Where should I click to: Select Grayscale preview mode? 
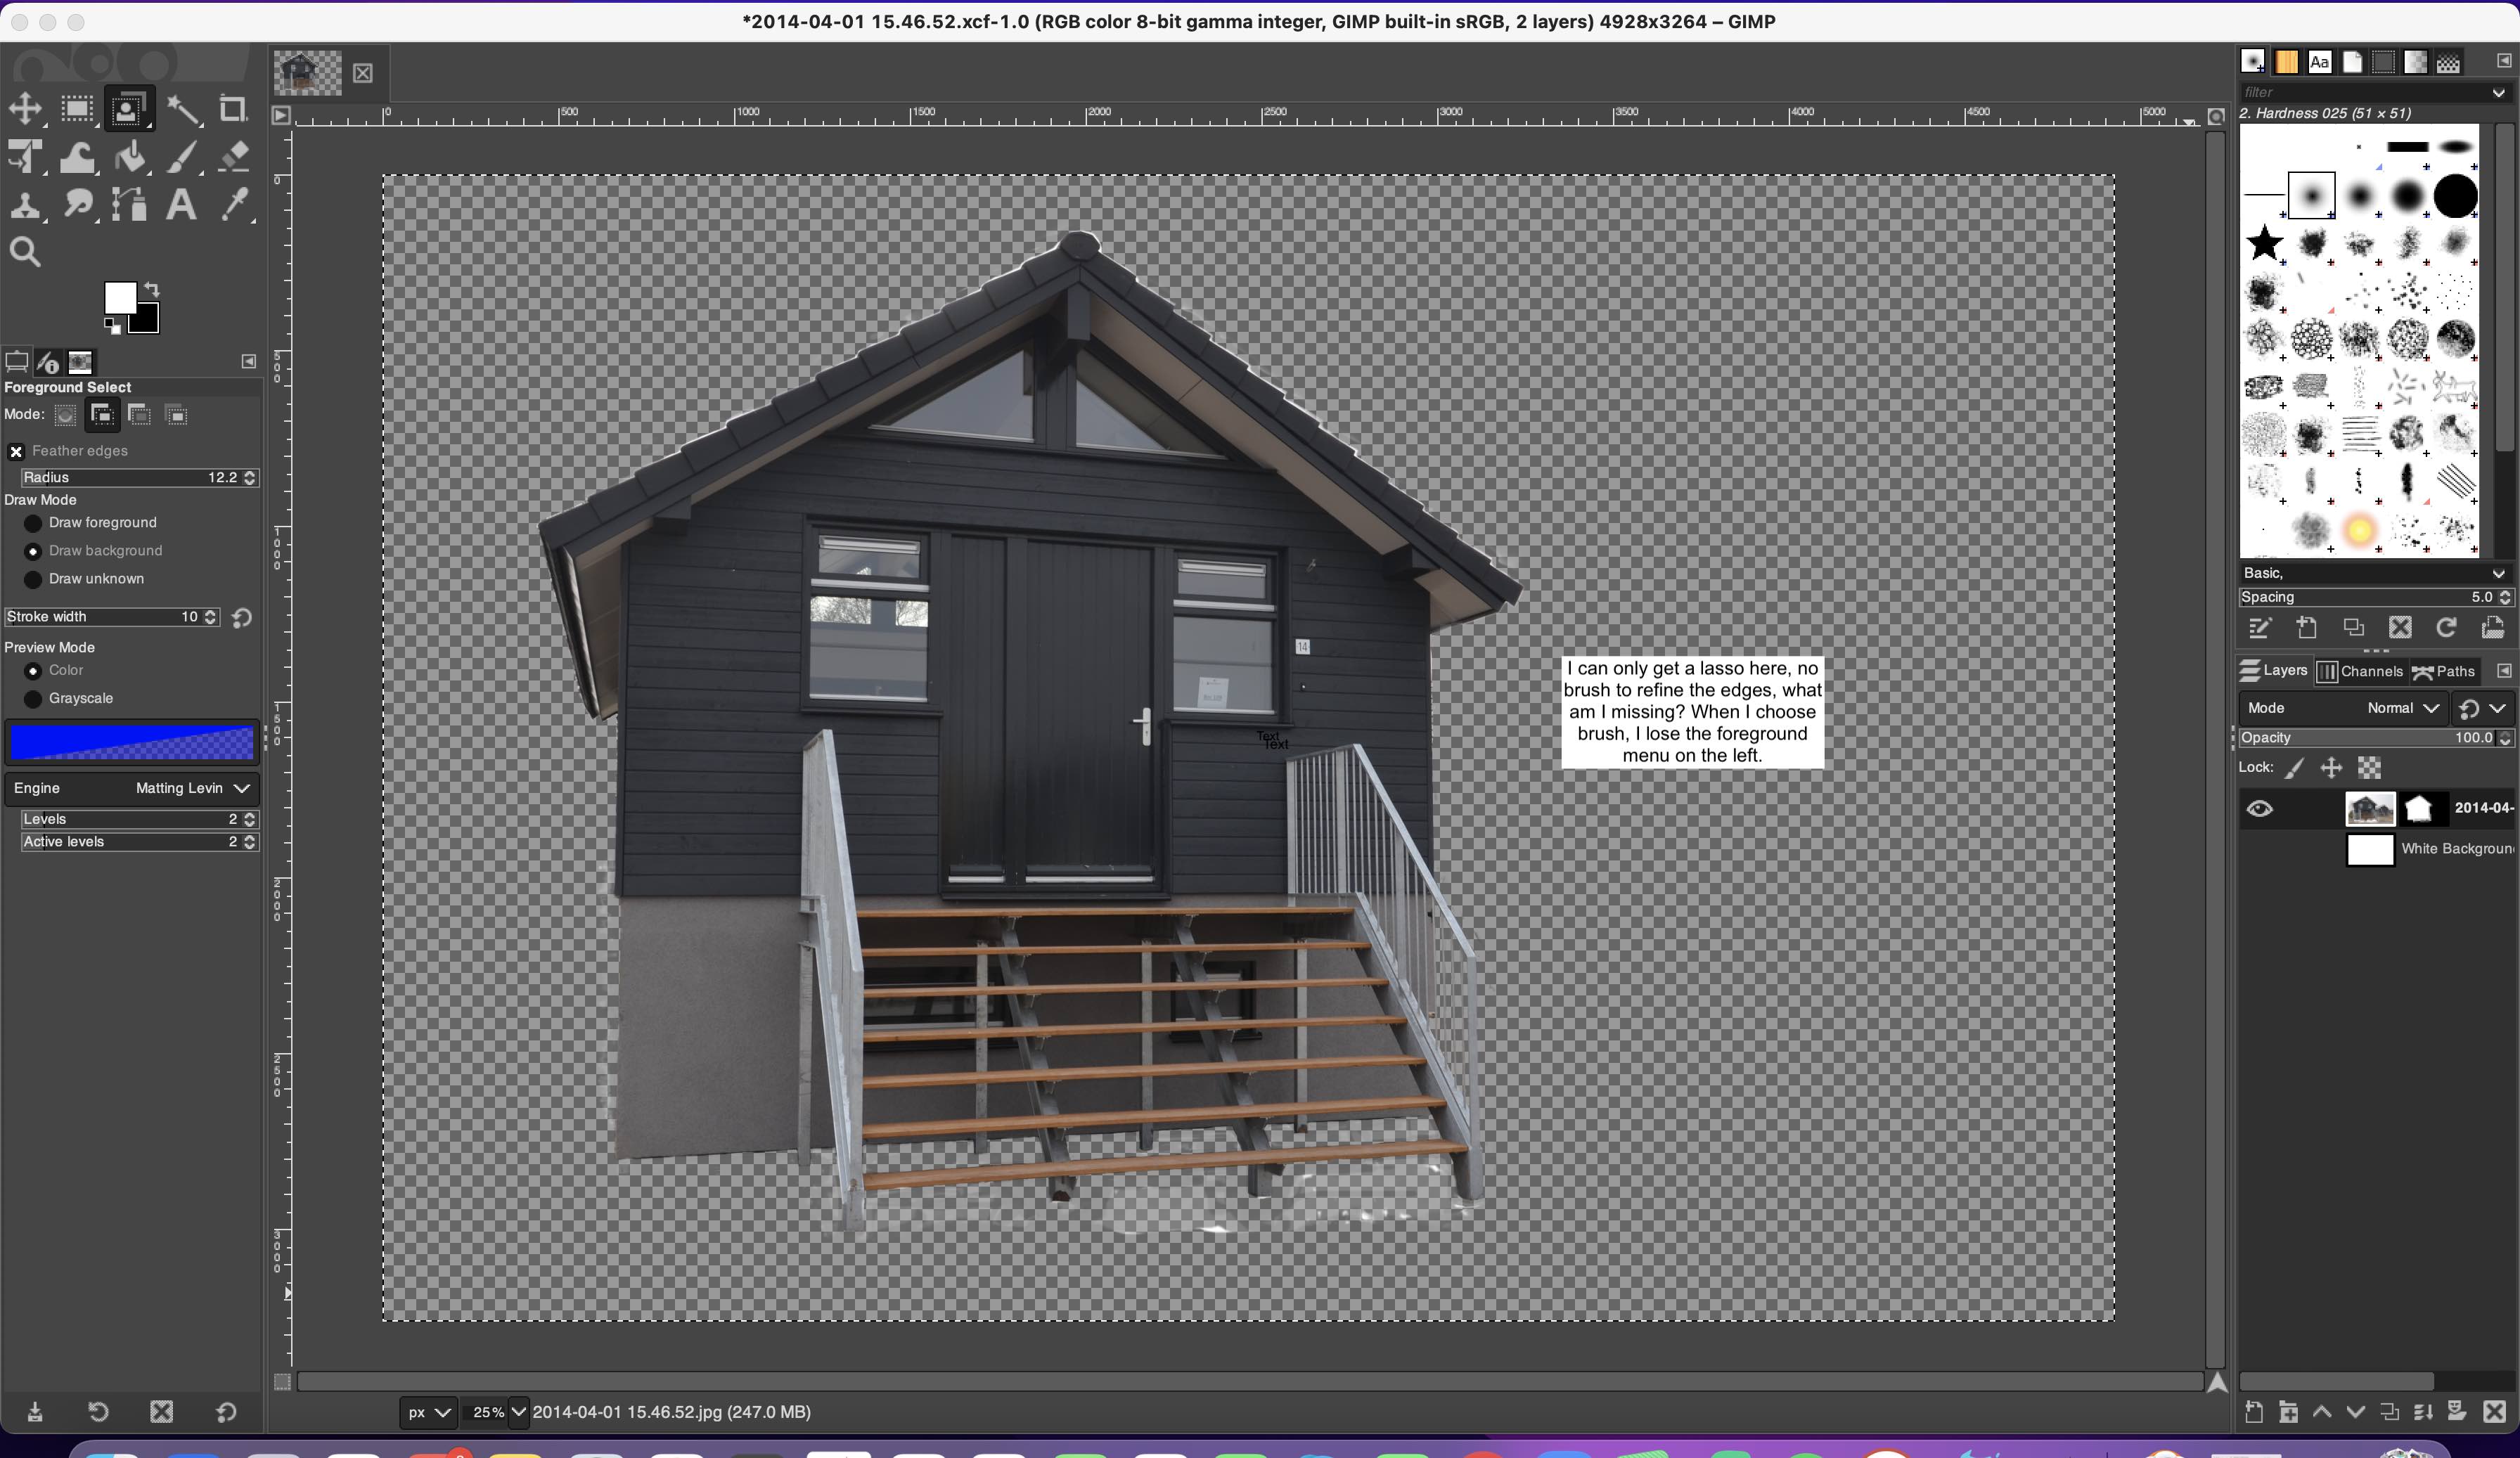point(33,699)
